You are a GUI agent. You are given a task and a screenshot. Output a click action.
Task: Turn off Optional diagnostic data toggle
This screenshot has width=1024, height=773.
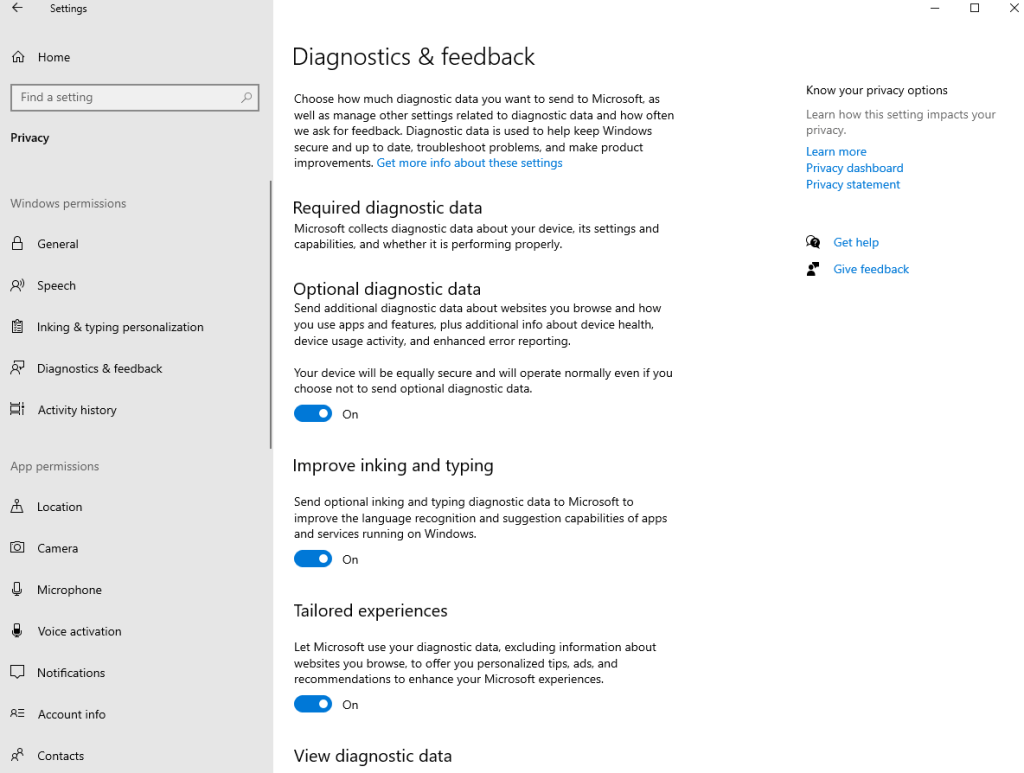313,414
